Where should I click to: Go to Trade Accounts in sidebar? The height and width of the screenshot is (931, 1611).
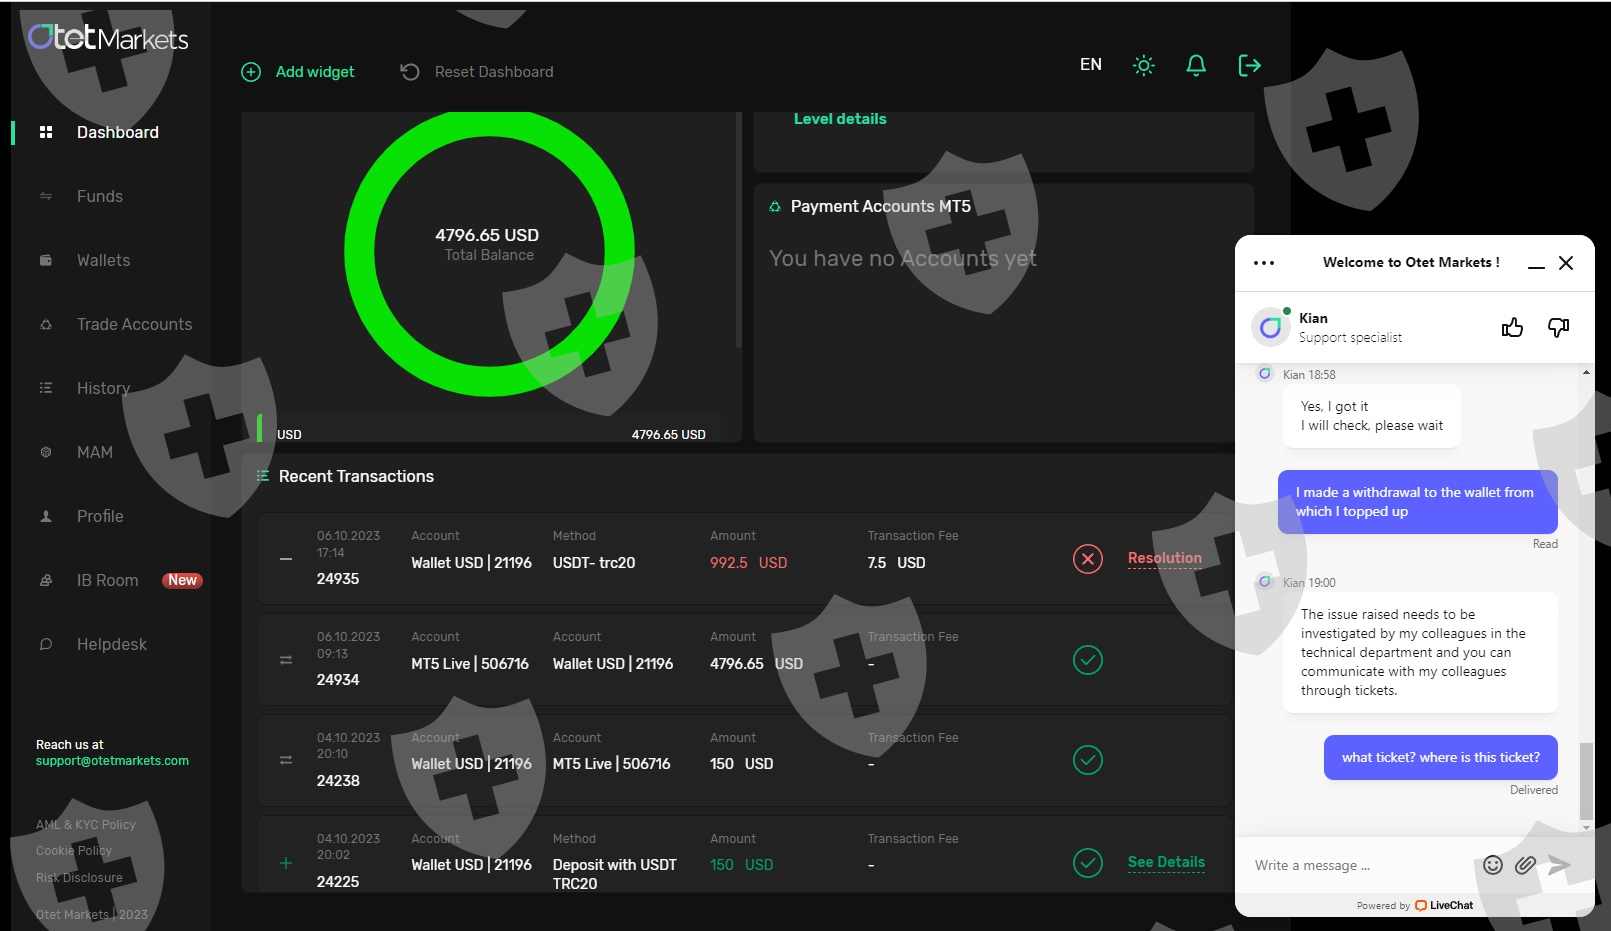point(134,325)
